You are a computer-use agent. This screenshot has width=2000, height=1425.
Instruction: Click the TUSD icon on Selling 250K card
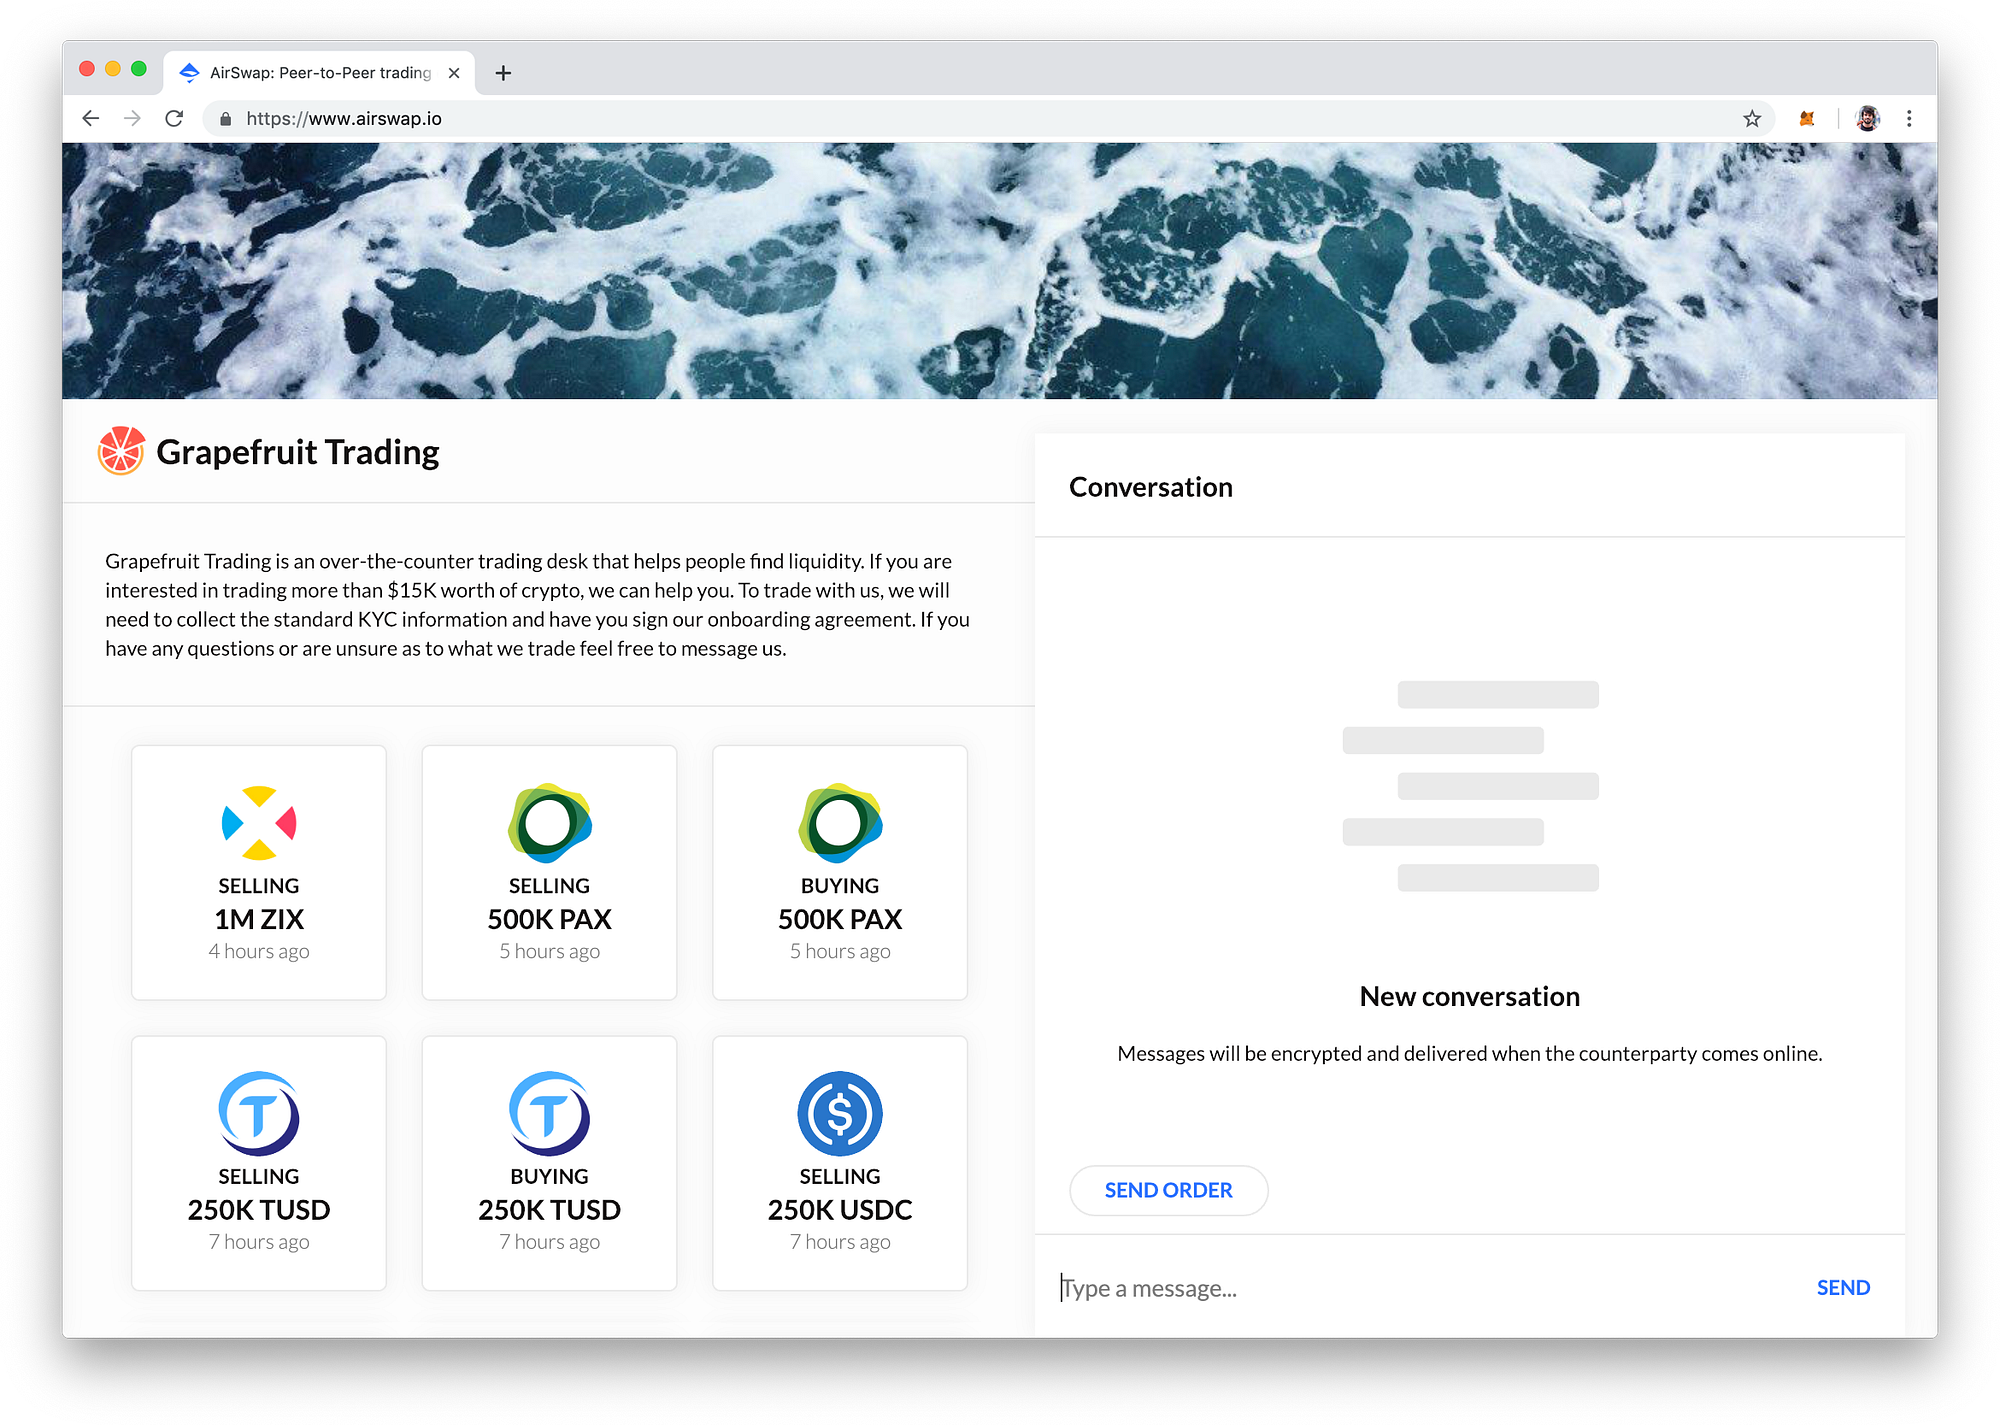click(259, 1113)
